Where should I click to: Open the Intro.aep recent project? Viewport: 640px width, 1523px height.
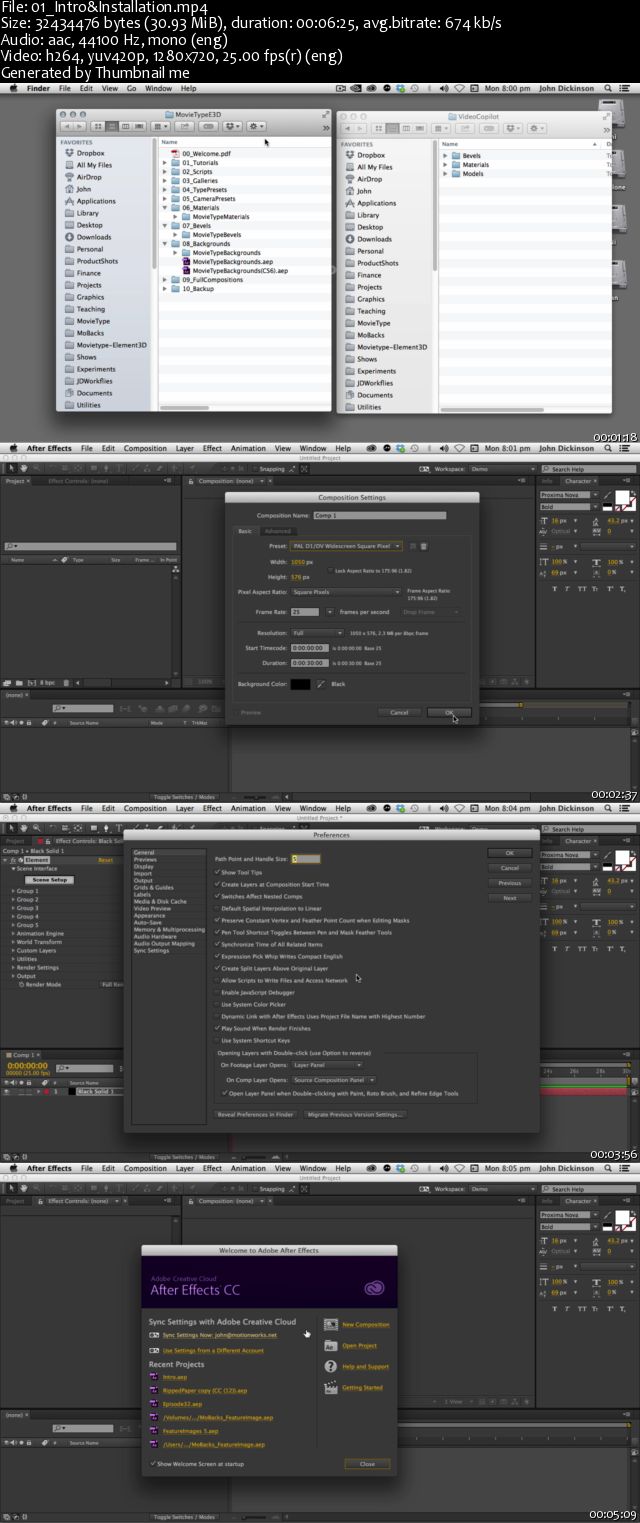(x=174, y=1376)
